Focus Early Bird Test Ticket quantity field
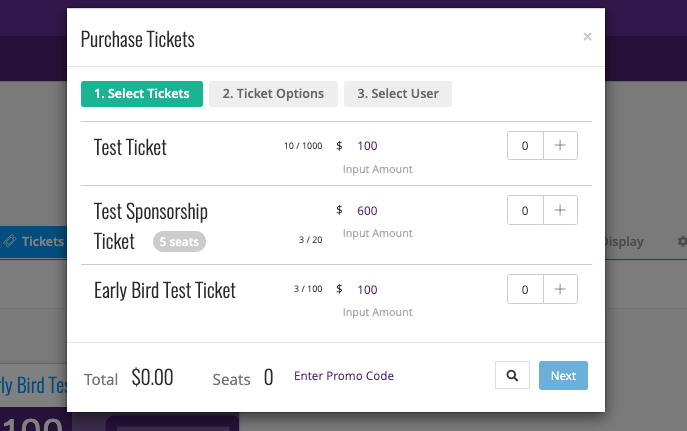 [525, 289]
